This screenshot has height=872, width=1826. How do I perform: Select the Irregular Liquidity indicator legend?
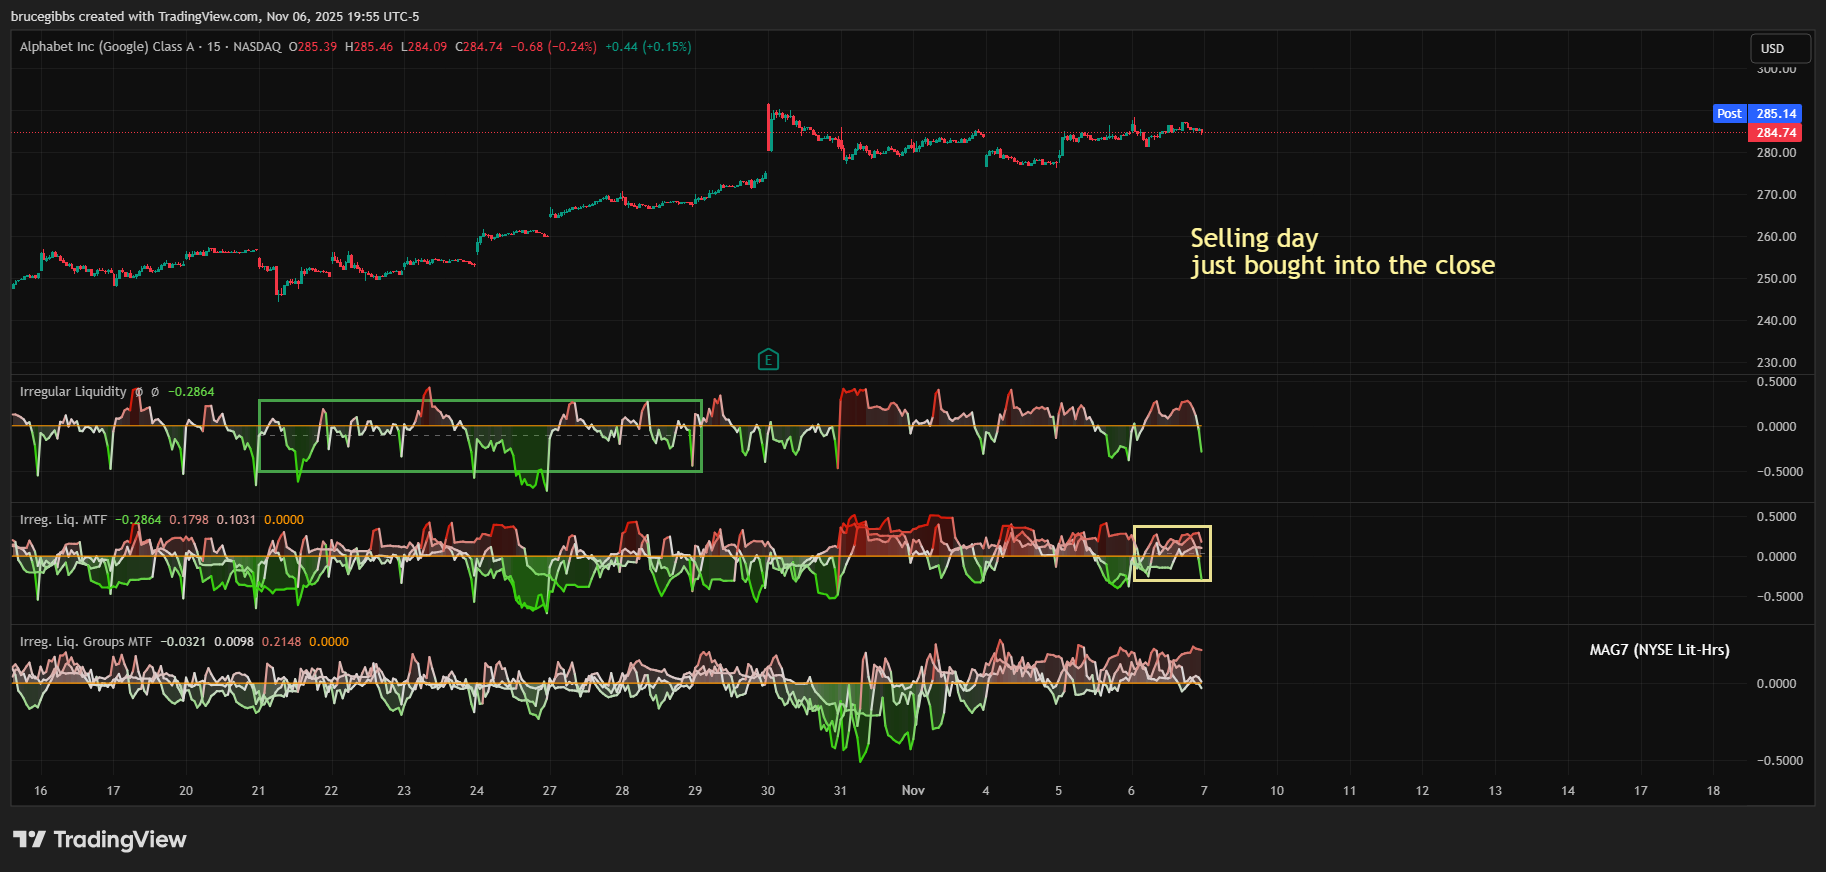tap(73, 392)
